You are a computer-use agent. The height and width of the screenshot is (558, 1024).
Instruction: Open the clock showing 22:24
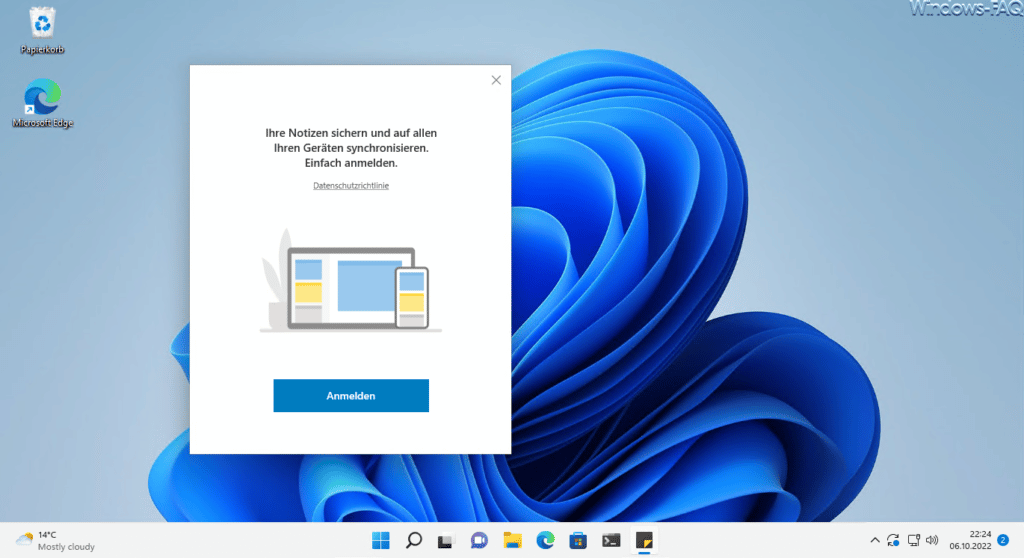click(x=970, y=540)
